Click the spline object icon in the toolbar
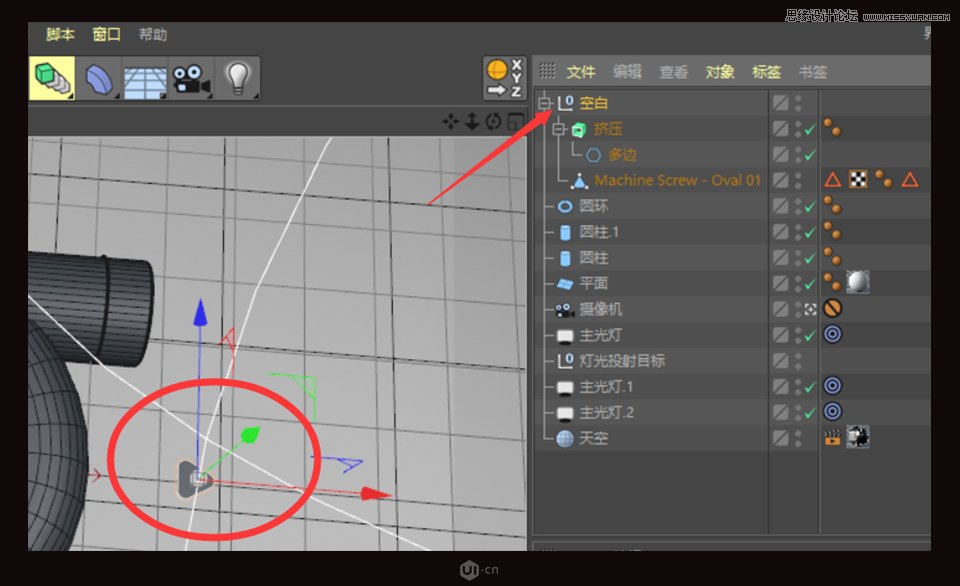Screen dimensions: 960x586 tap(99, 76)
